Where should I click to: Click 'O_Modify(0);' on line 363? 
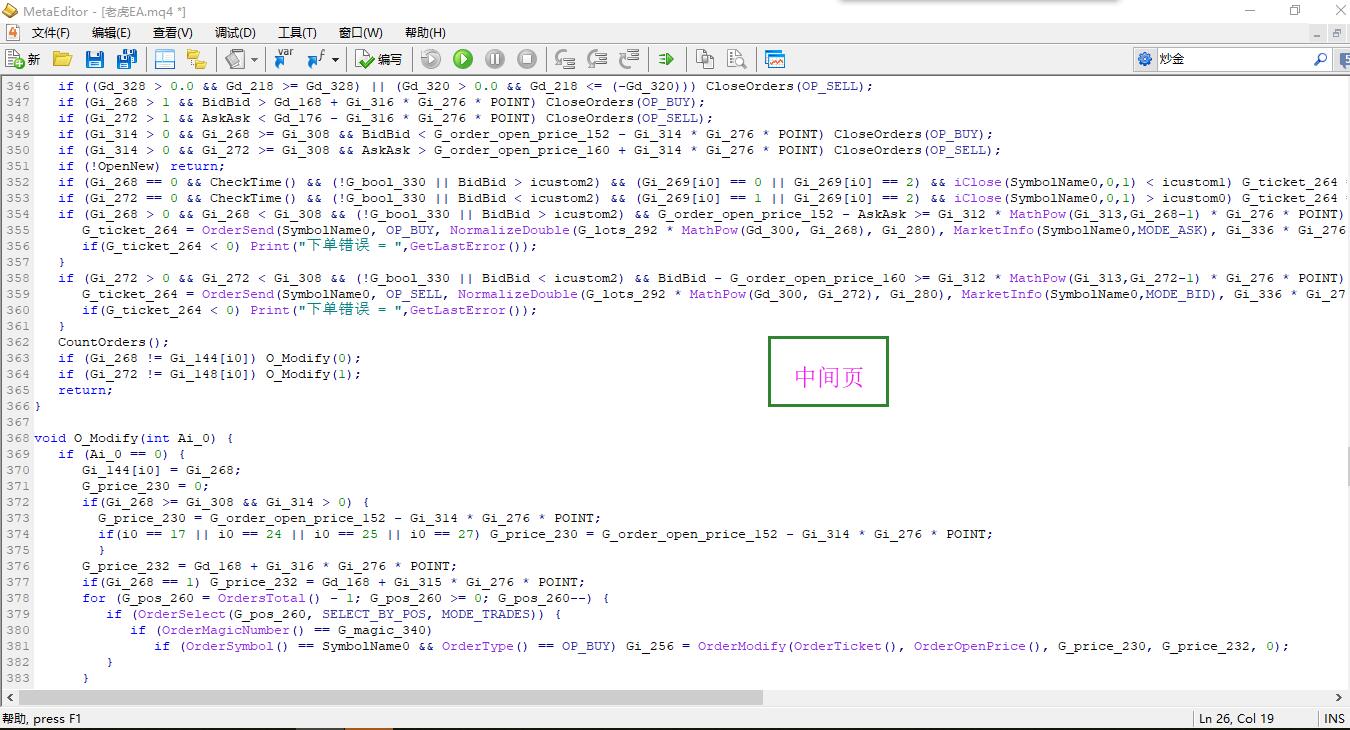pos(313,358)
